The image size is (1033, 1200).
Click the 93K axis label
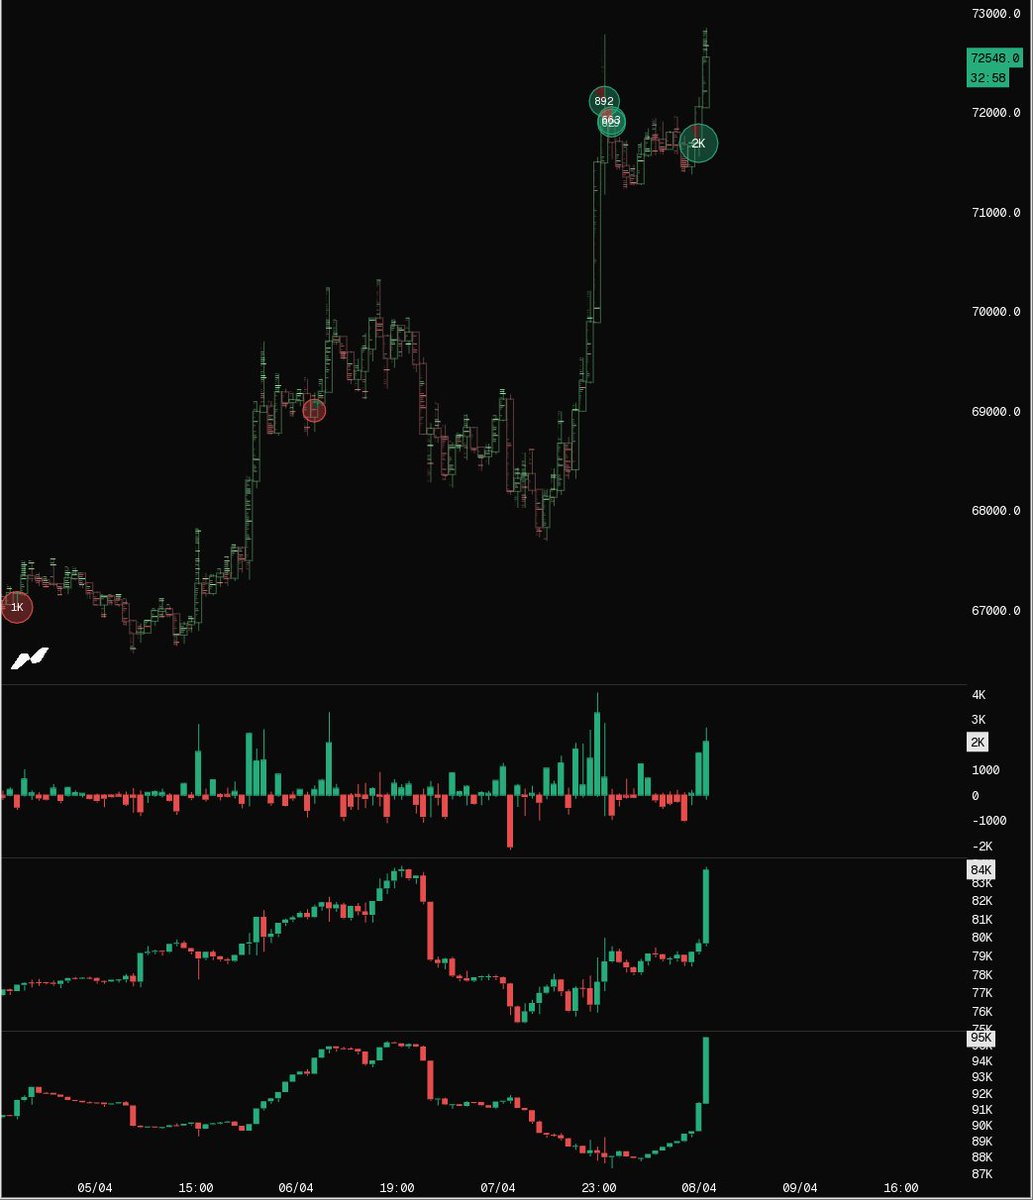(981, 1077)
